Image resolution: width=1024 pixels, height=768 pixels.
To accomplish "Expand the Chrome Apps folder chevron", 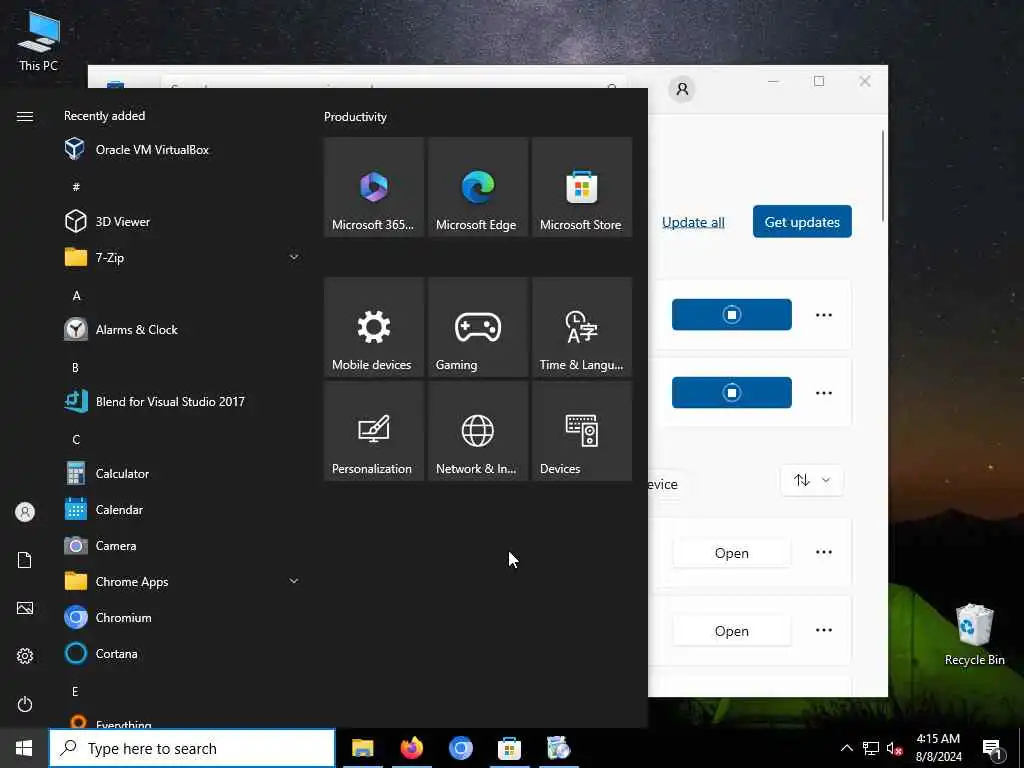I will click(294, 581).
